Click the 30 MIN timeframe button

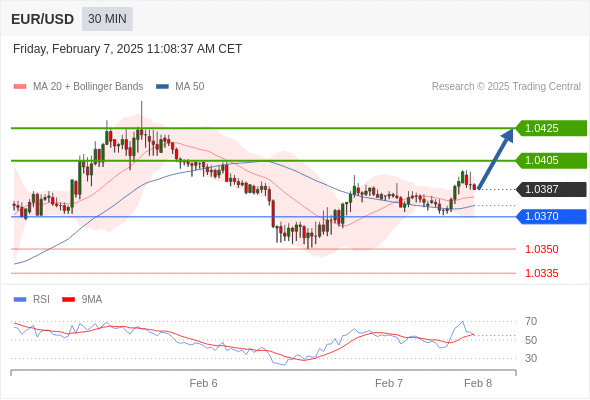(107, 19)
